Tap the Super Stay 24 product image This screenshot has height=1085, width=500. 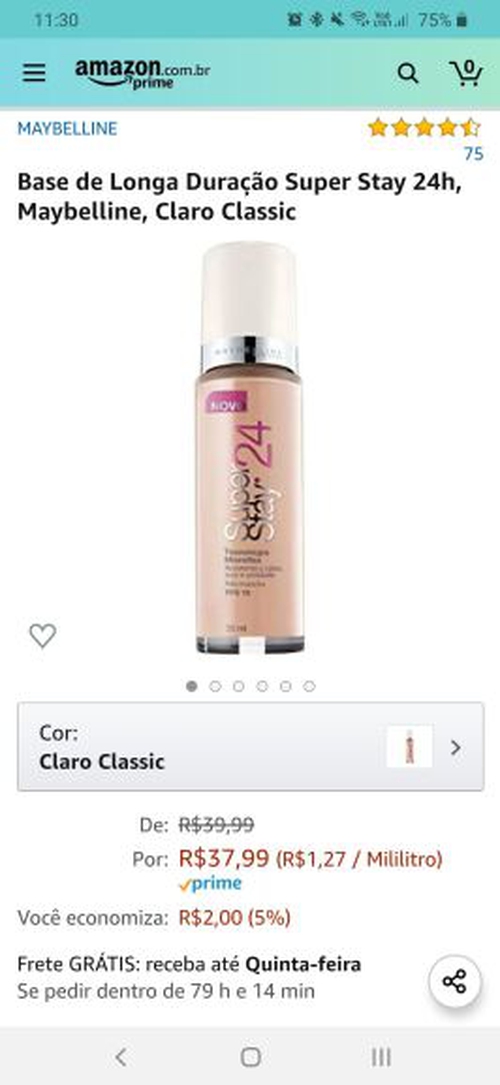250,447
